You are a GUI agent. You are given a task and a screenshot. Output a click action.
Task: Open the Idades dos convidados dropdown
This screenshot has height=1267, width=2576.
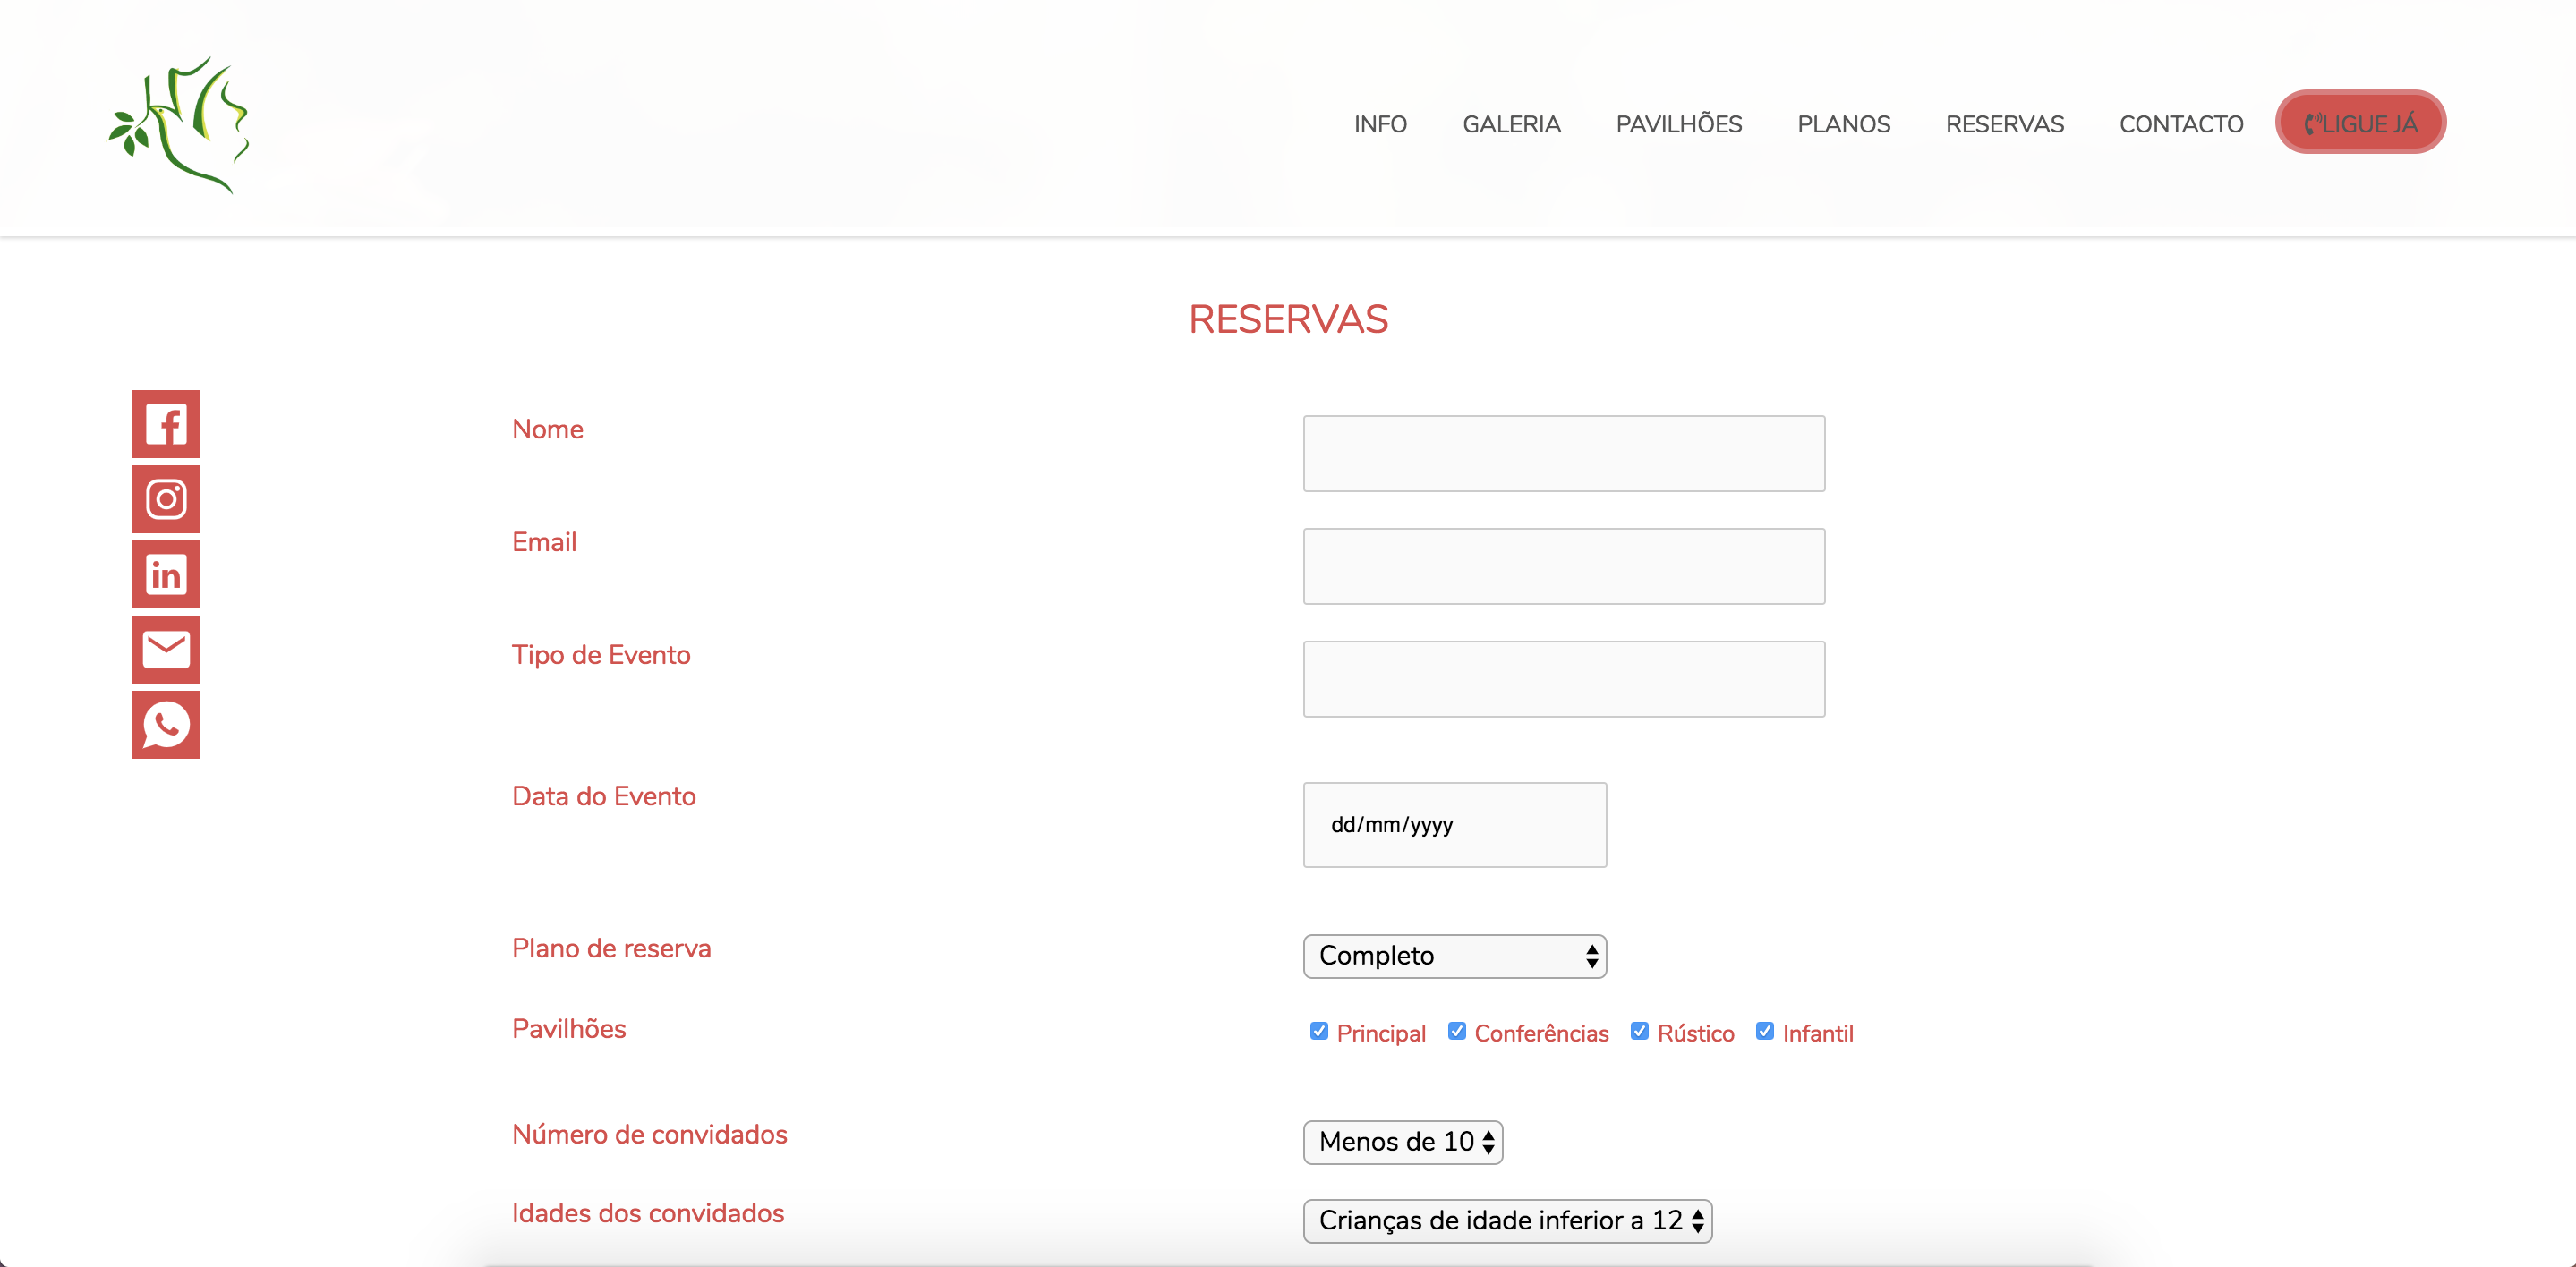pyautogui.click(x=1506, y=1220)
